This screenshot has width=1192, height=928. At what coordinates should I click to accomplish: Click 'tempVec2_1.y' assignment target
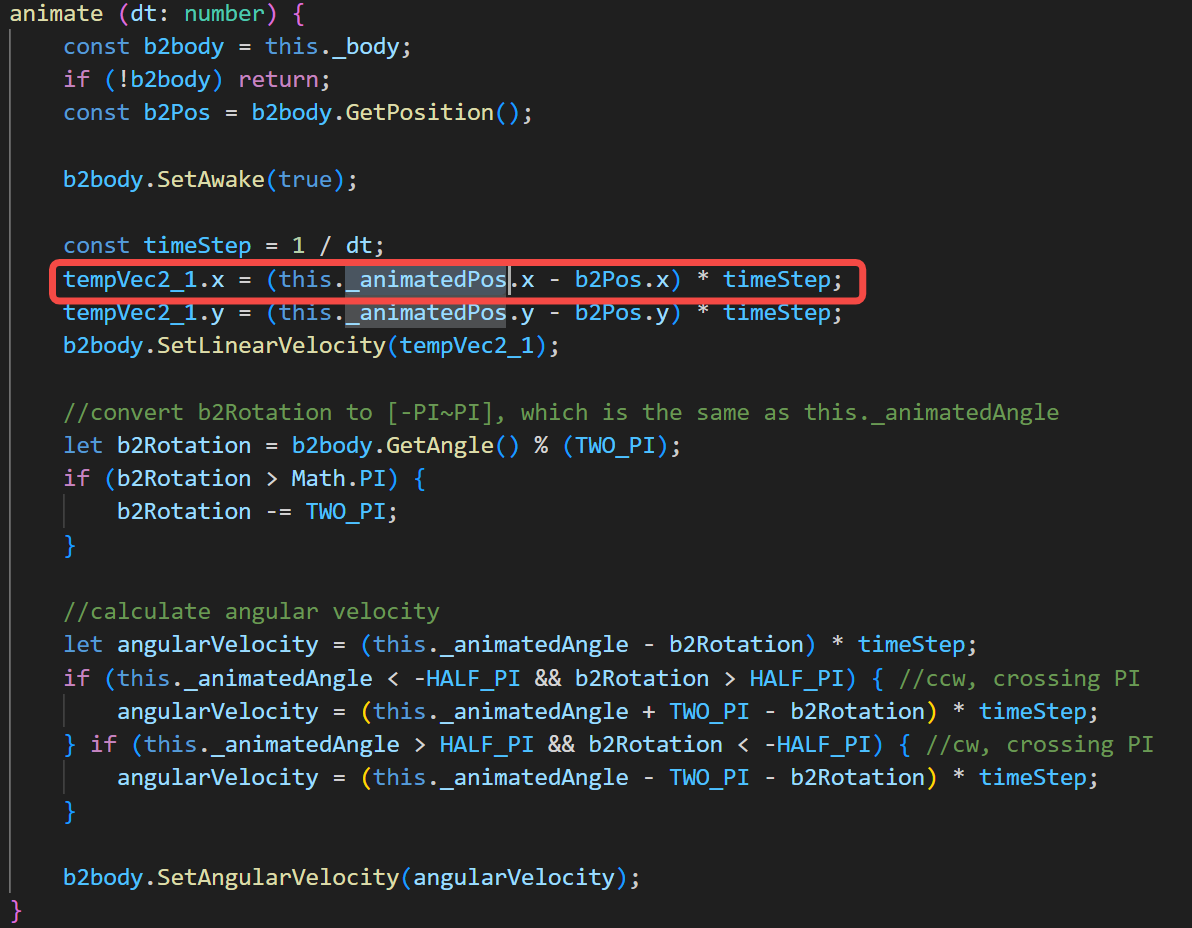(144, 312)
